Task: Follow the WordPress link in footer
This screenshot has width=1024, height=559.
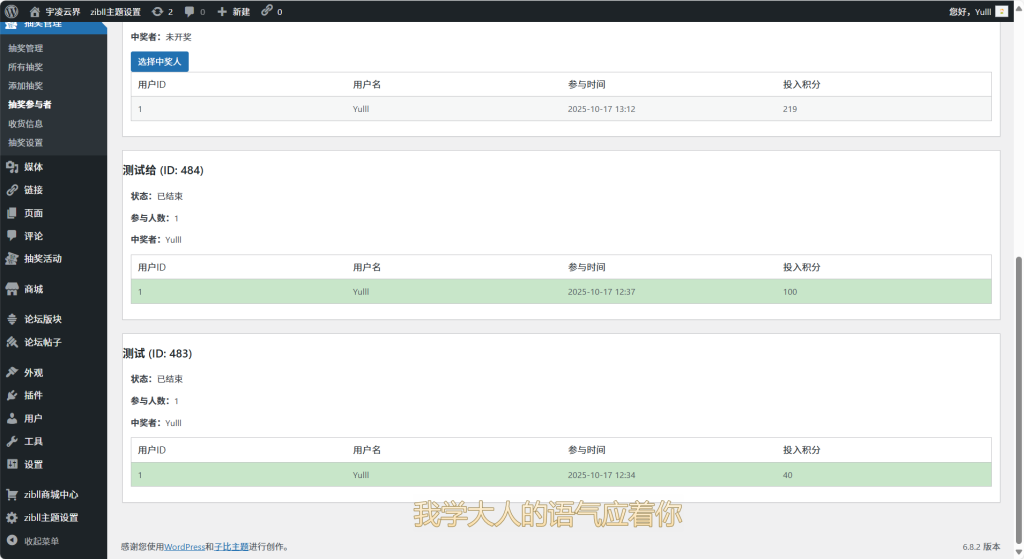Action: 184,547
